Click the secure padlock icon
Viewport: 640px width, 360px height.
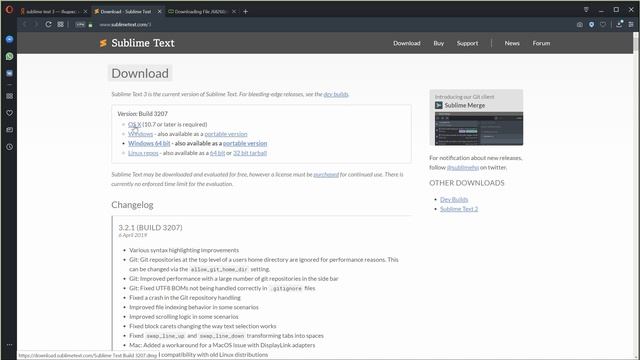click(x=91, y=24)
